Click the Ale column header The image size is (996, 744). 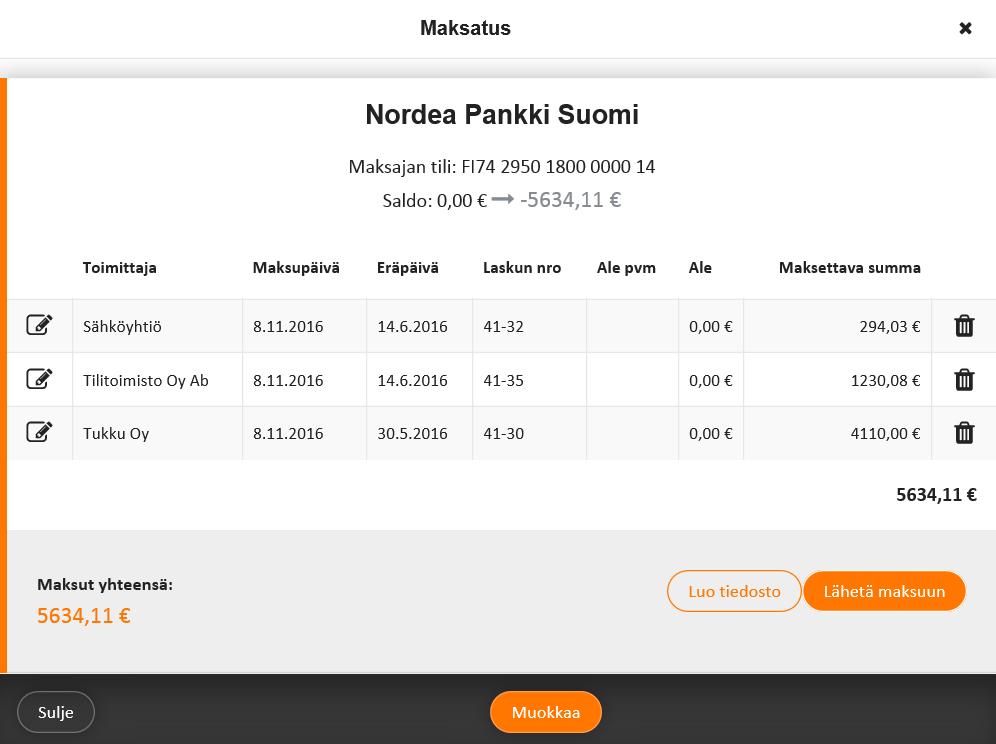click(x=700, y=267)
